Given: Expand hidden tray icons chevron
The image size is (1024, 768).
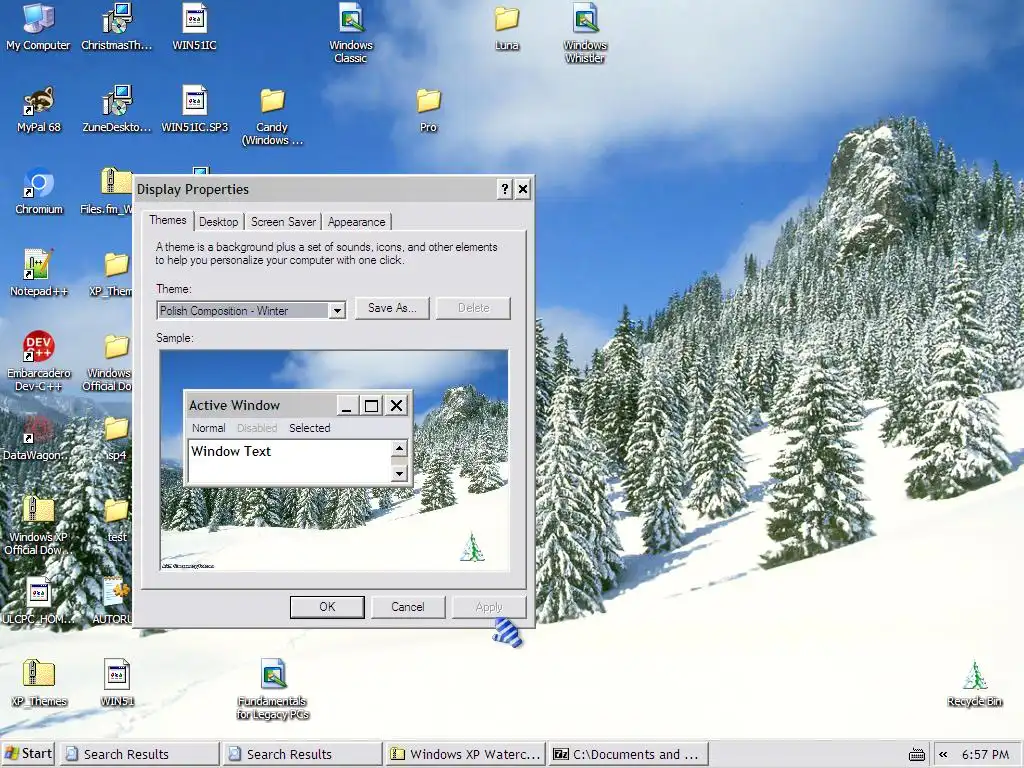Looking at the screenshot, I should pyautogui.click(x=943, y=754).
